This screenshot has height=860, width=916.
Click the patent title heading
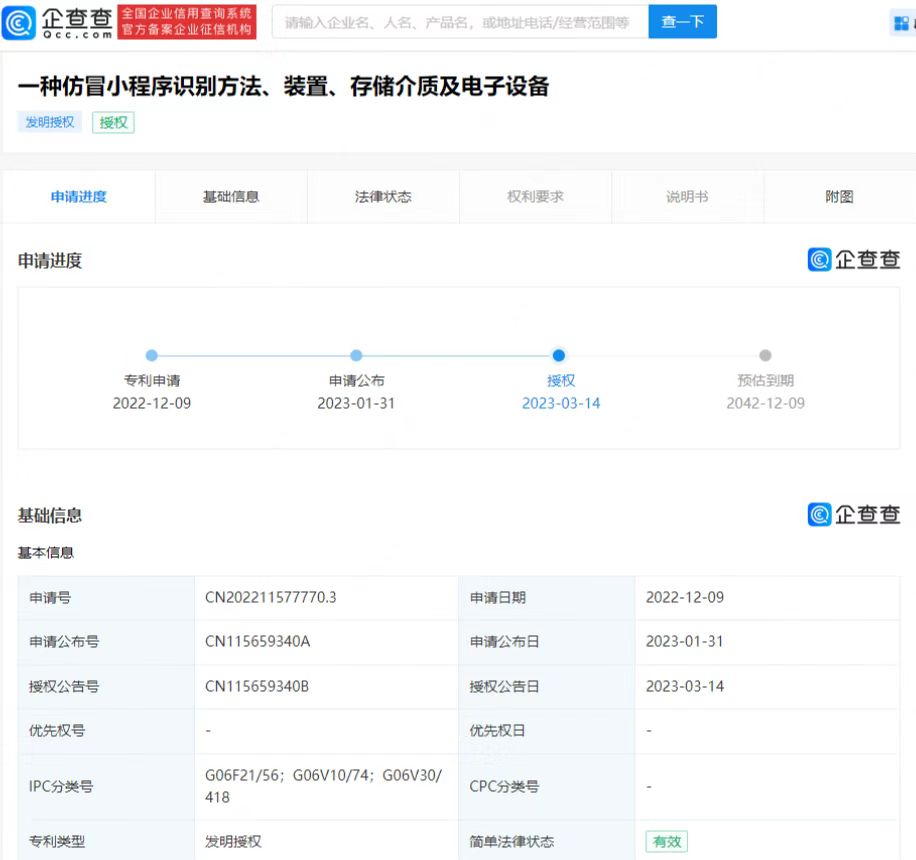pyautogui.click(x=284, y=86)
